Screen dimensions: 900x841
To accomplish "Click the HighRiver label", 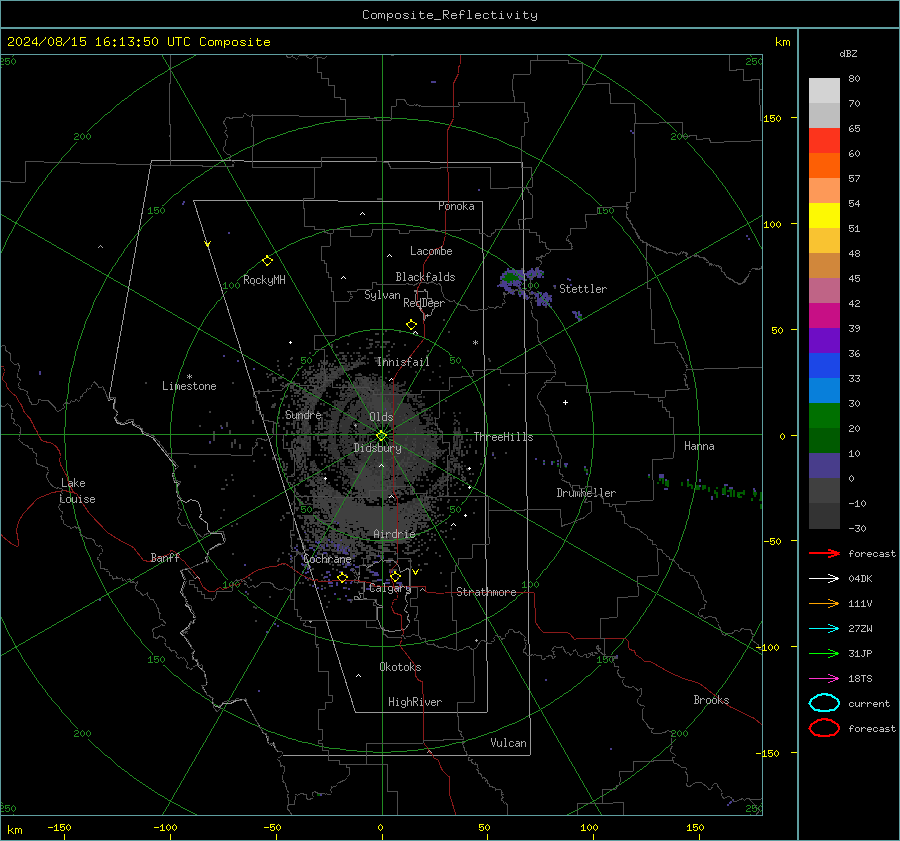I will click(x=415, y=702).
